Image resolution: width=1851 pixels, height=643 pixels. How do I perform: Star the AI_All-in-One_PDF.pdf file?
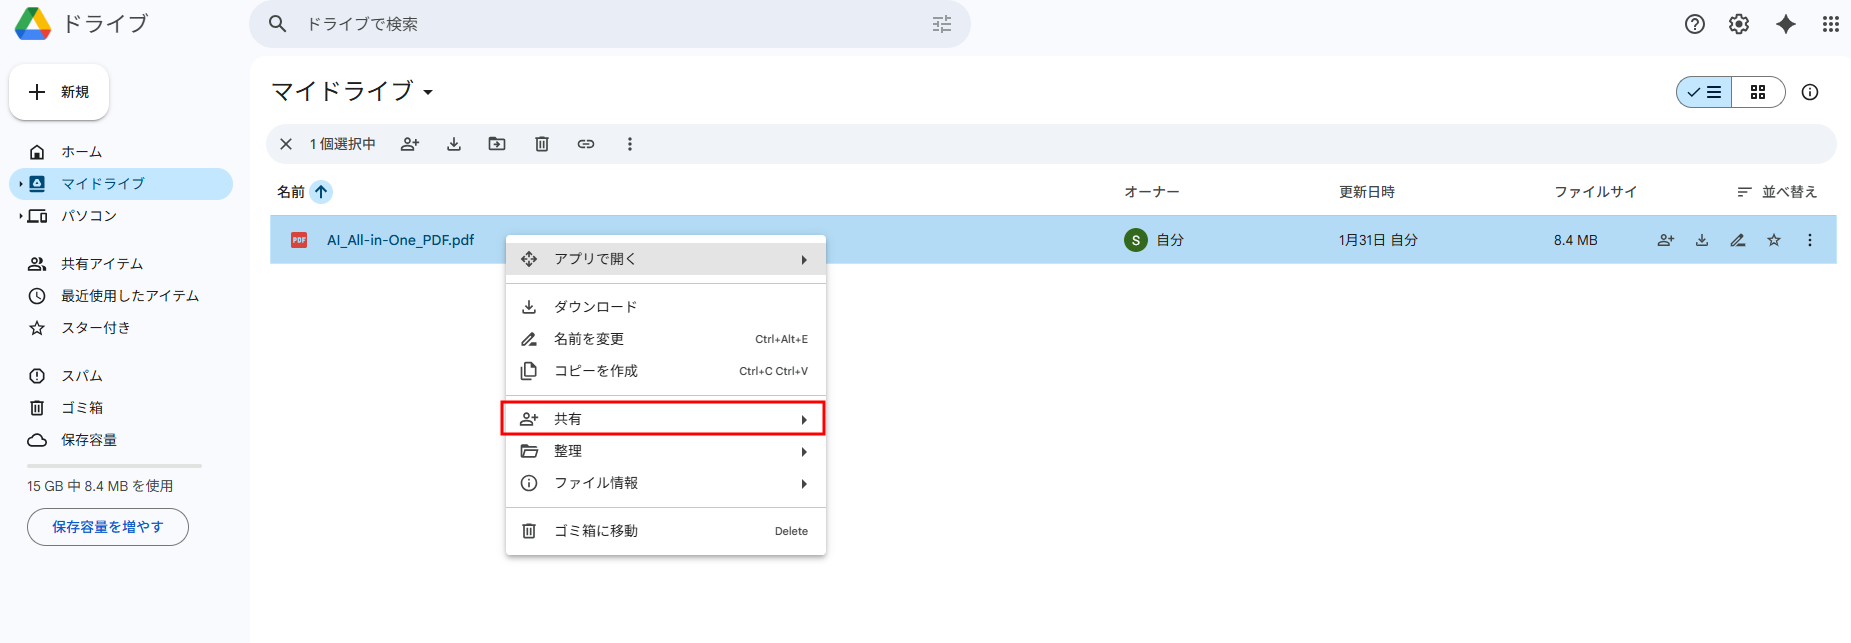1773,240
